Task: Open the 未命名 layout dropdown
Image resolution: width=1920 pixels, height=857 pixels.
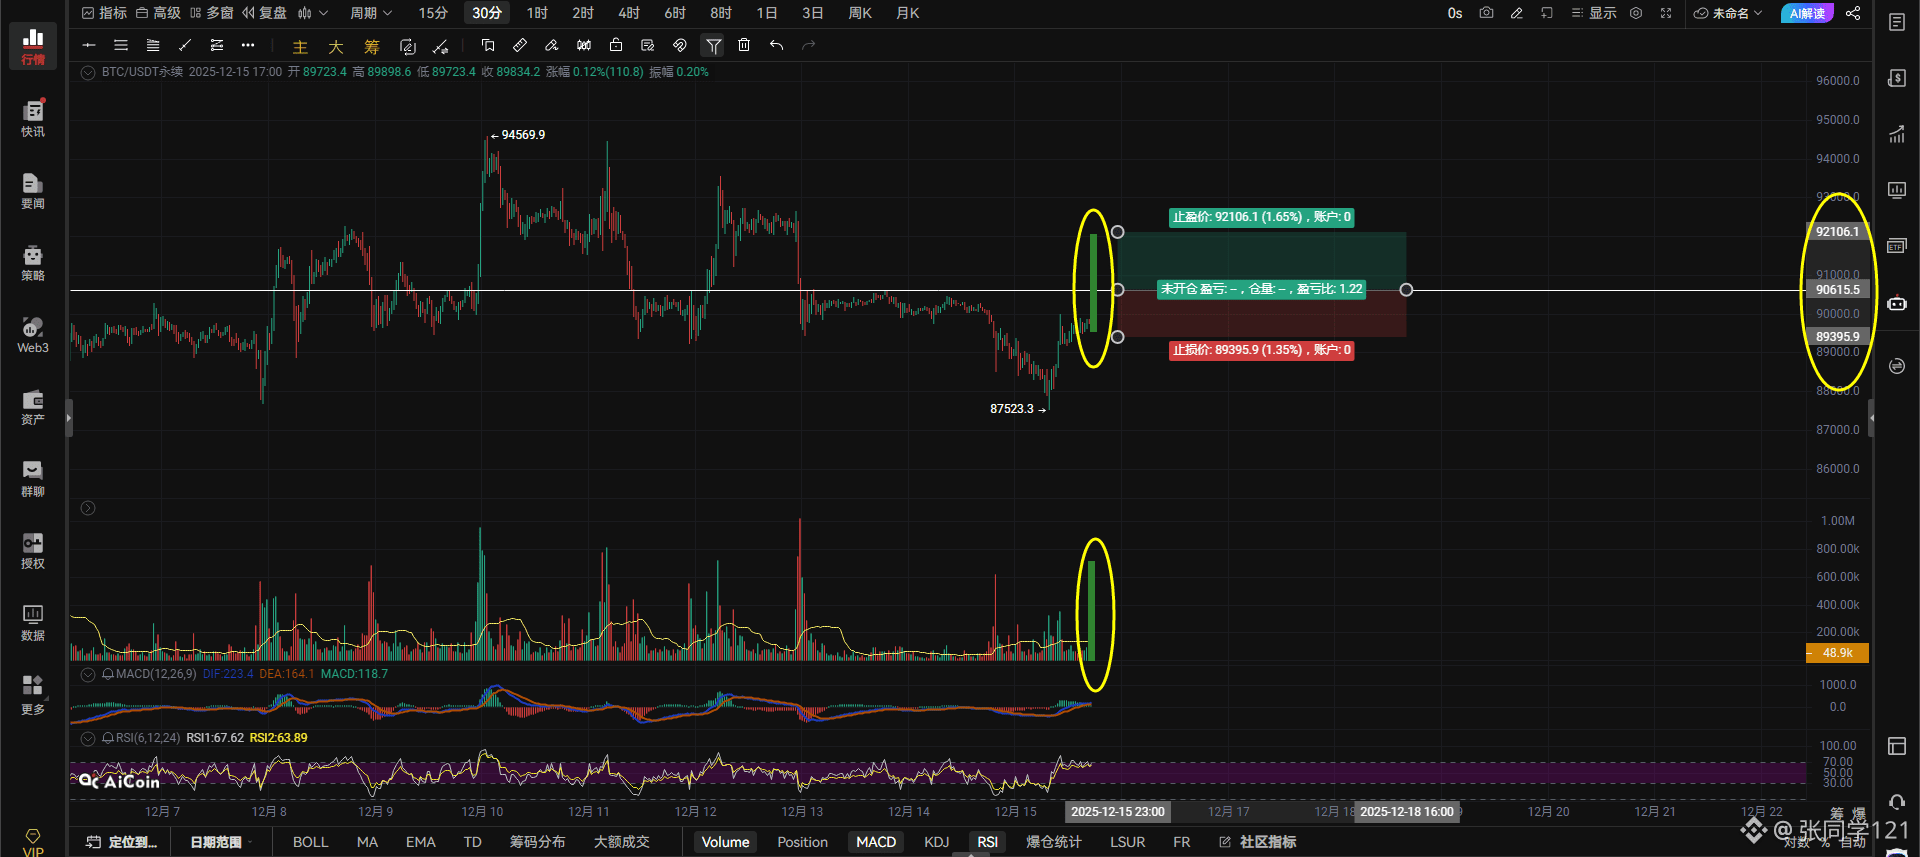Action: pos(1728,13)
